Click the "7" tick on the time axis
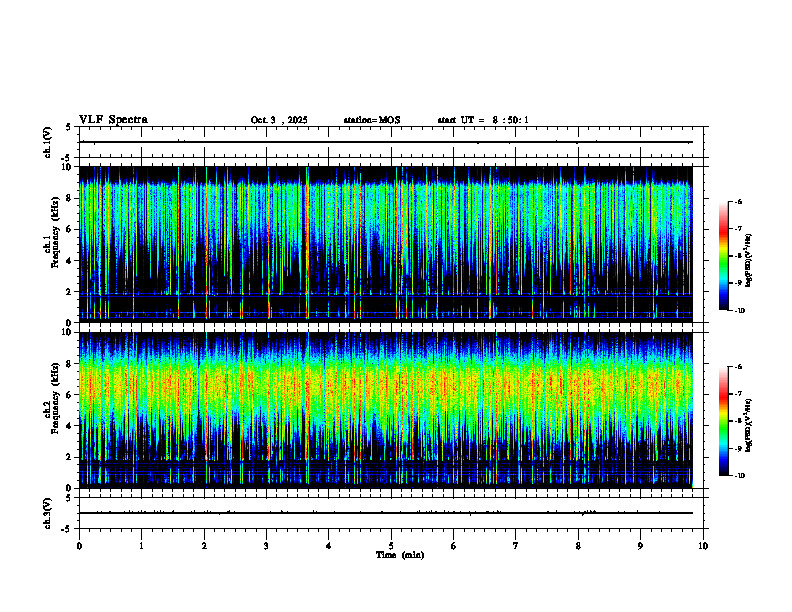This screenshot has width=792, height=612. (516, 546)
